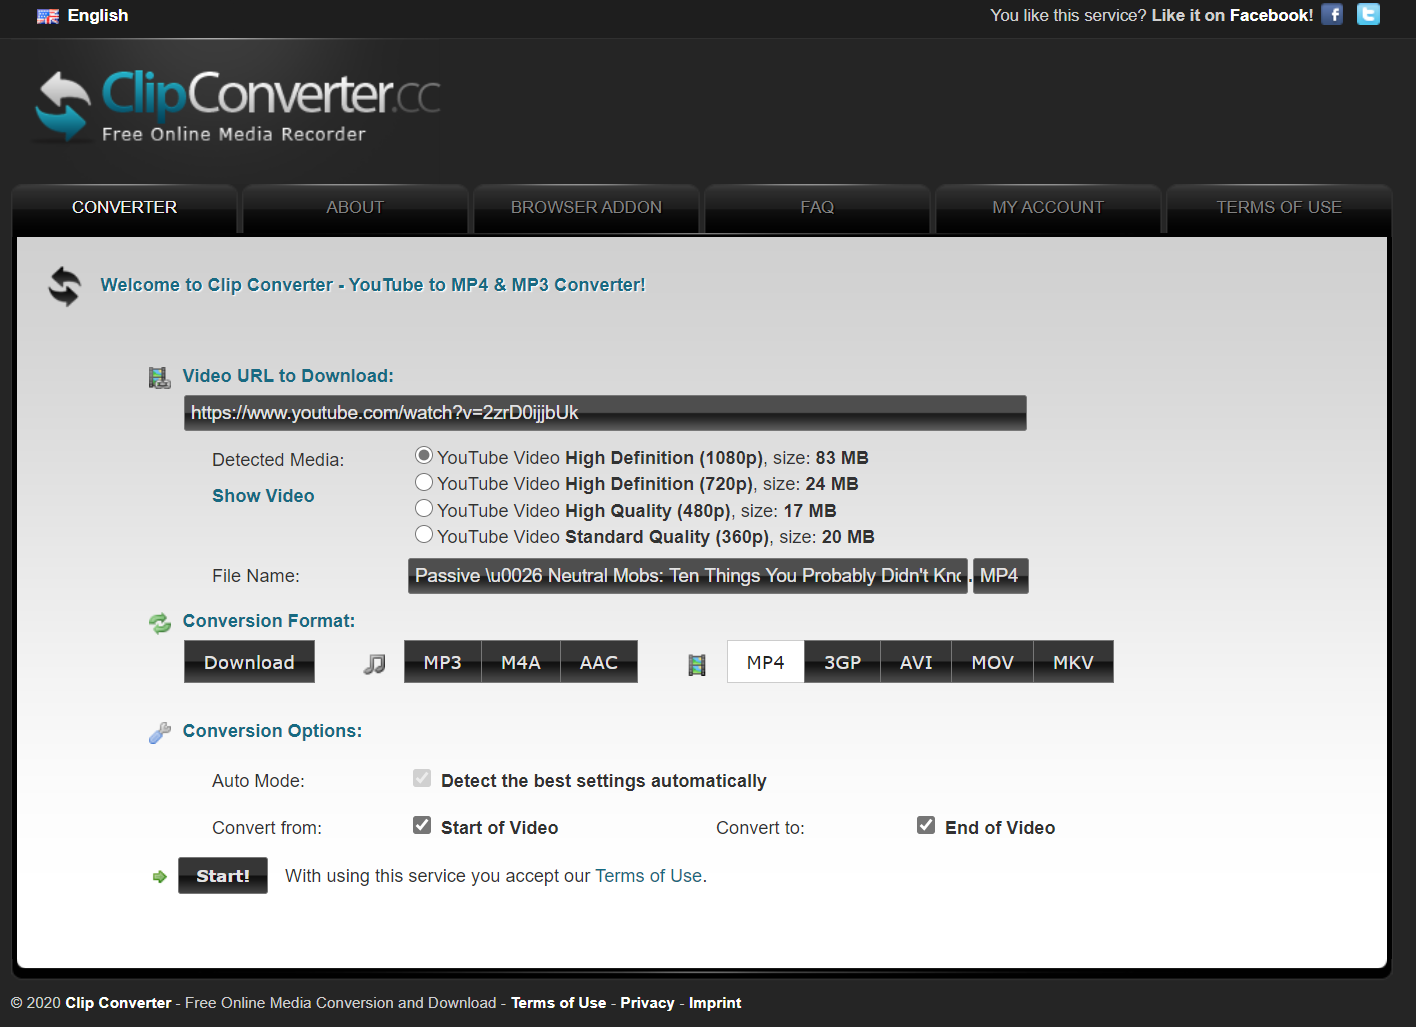The height and width of the screenshot is (1027, 1416).
Task: Open the Terms of Use link beside Start
Action: pos(648,876)
